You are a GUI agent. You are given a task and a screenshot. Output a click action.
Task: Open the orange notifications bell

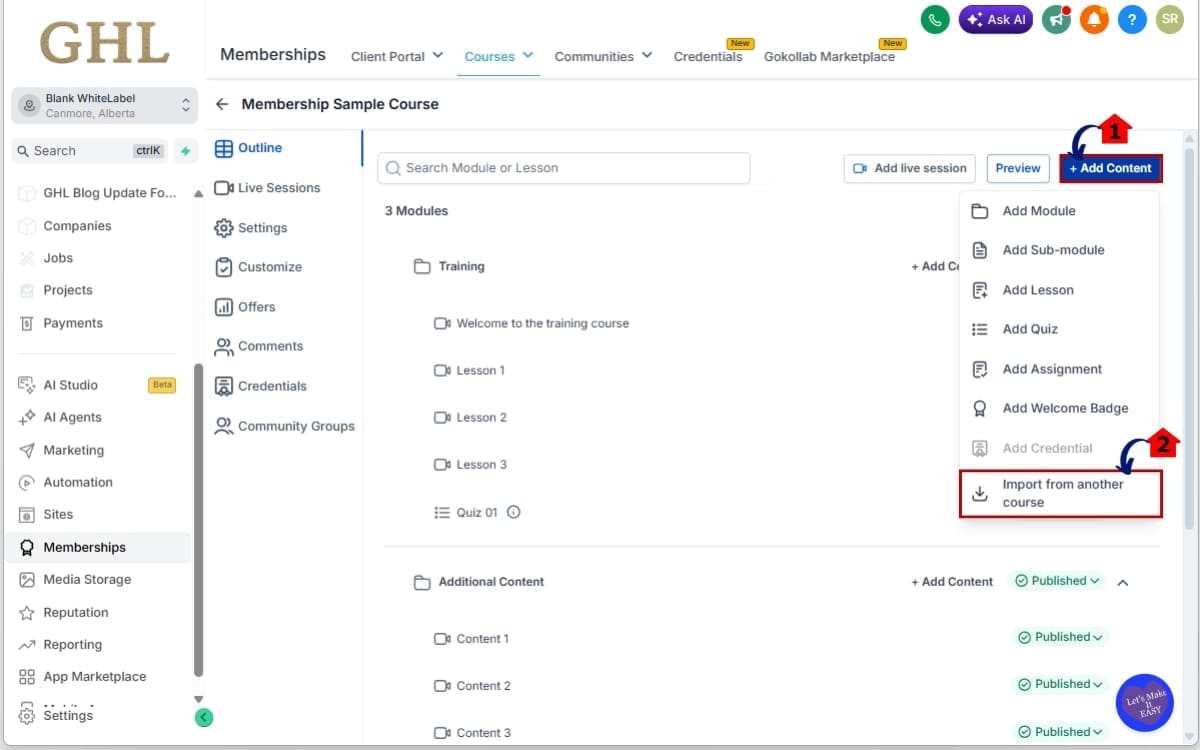point(1094,19)
